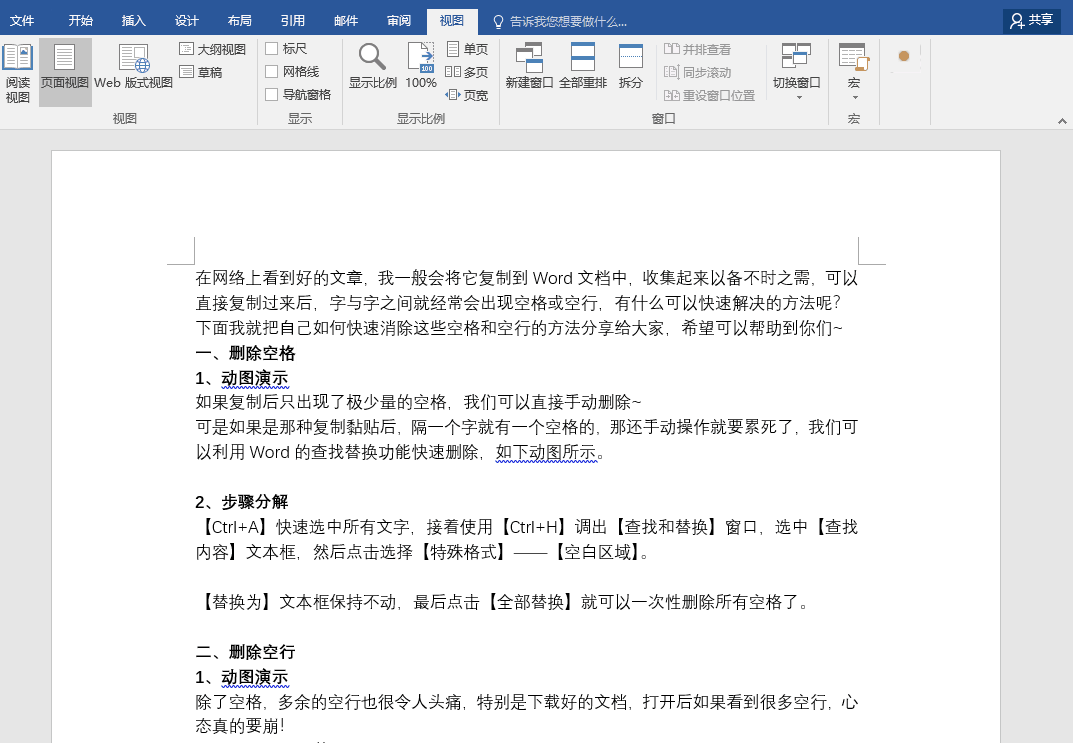Open the Review tab (审阅)
Image resolution: width=1073 pixels, height=743 pixels.
(399, 21)
